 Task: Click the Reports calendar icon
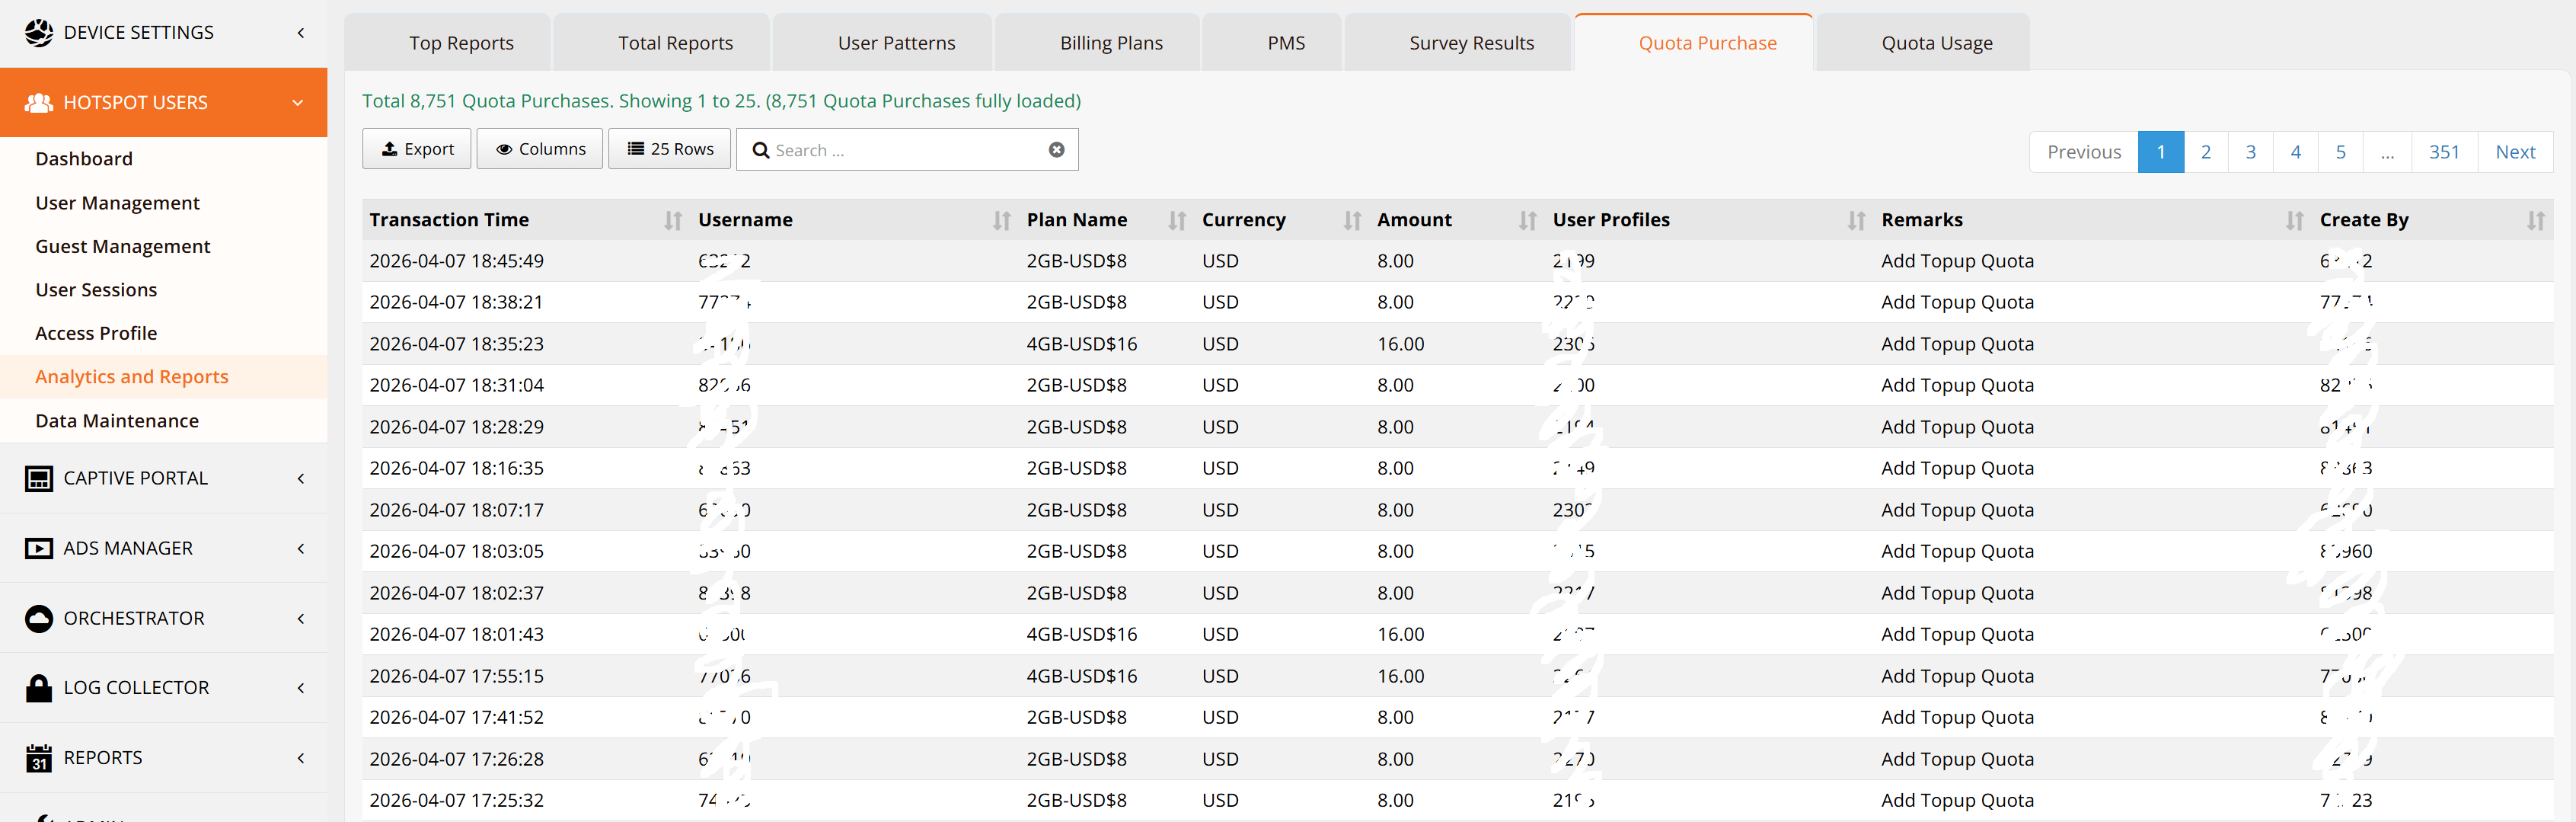tap(39, 758)
